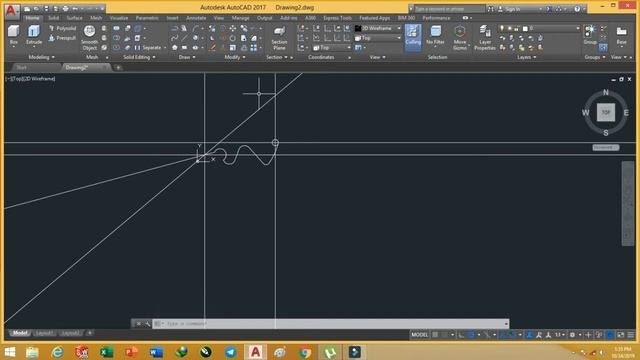Open the Section Plane tool
This screenshot has width=640, height=360.
click(280, 38)
